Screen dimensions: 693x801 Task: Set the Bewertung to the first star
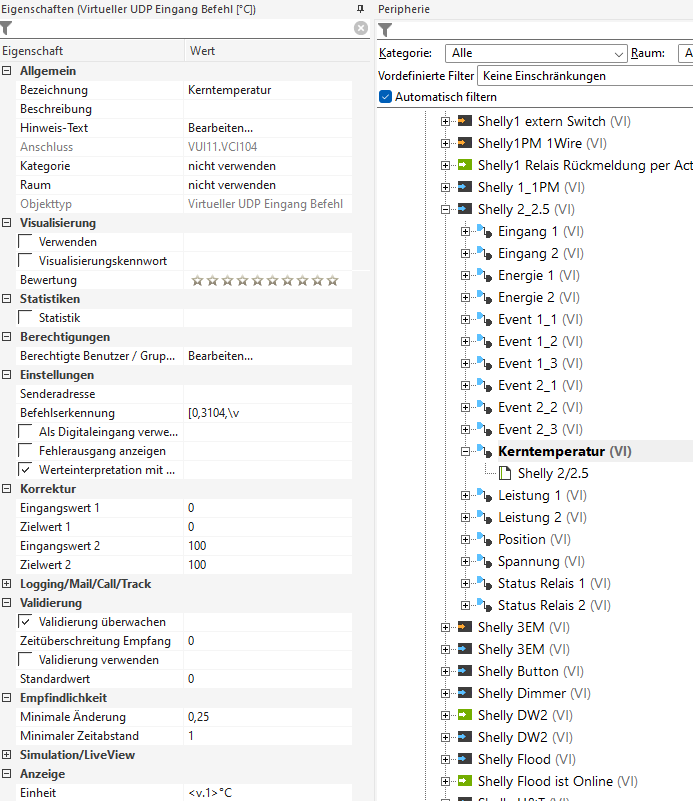pos(197,280)
